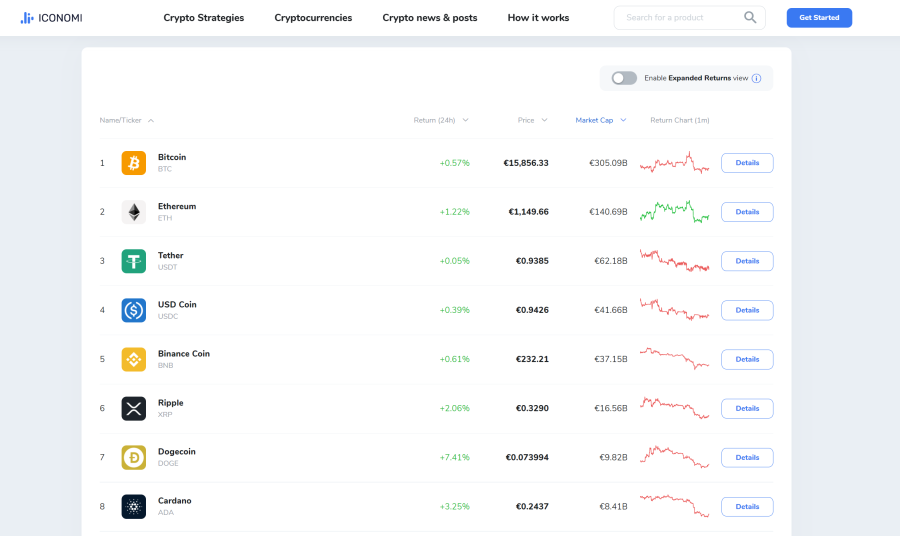Click Dogecoin's 1m return chart
This screenshot has height=536, width=900.
point(674,457)
